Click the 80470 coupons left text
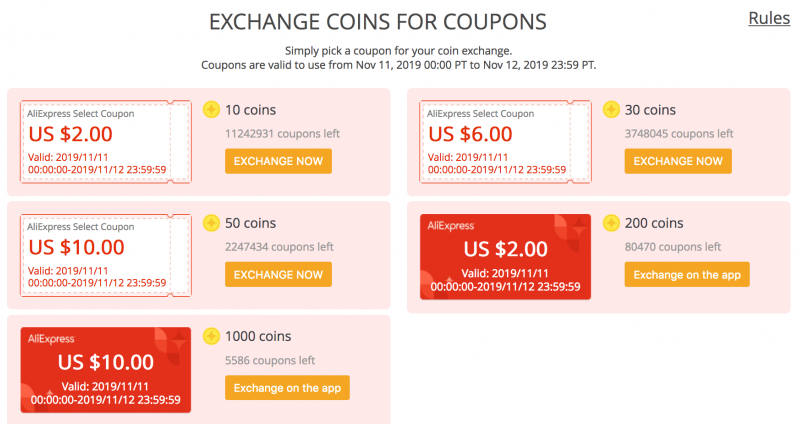The image size is (800, 424). pos(672,247)
